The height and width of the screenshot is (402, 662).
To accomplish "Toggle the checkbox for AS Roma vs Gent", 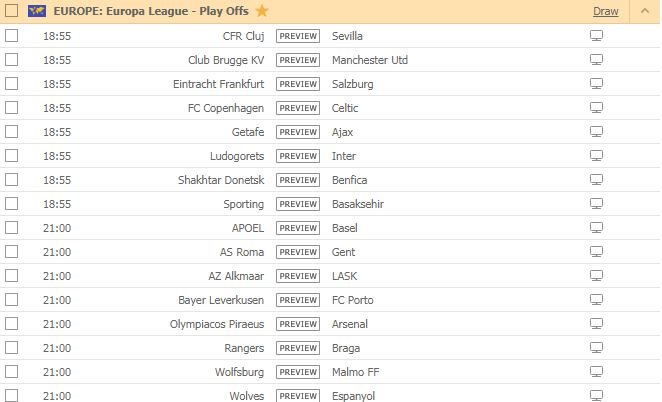I will pos(11,252).
